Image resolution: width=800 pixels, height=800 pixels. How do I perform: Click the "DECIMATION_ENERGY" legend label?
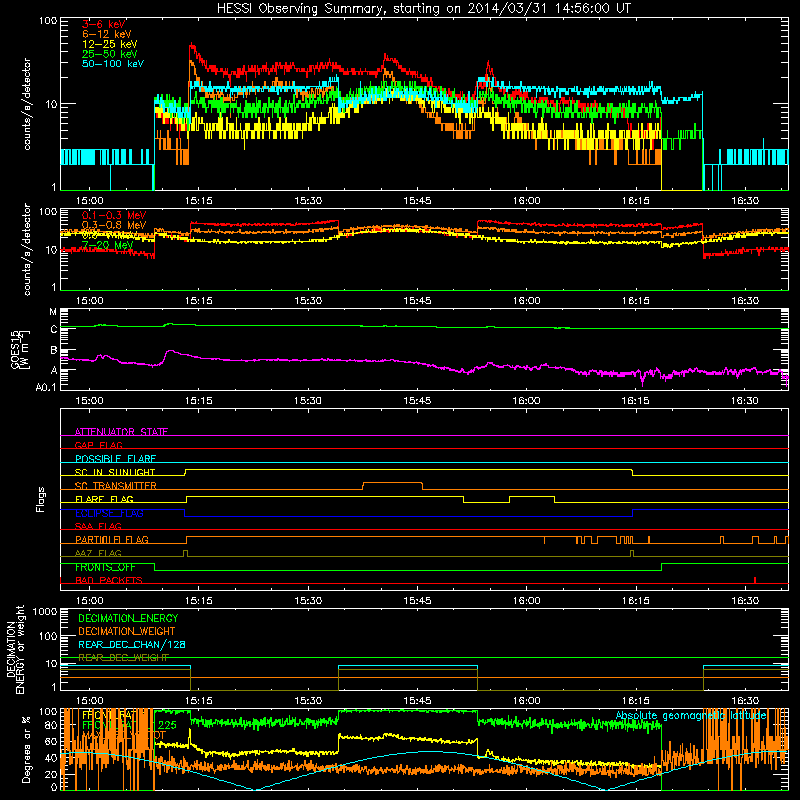[128, 618]
